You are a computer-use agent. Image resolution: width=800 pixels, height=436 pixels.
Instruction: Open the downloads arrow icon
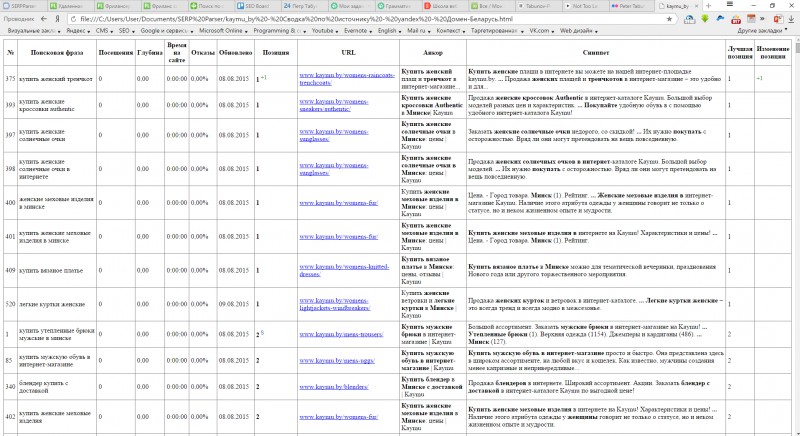point(792,19)
